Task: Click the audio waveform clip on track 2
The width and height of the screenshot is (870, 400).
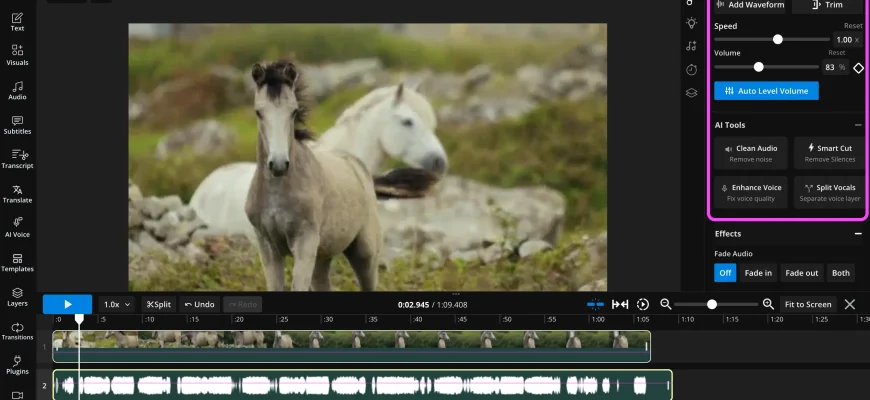Action: tap(362, 385)
